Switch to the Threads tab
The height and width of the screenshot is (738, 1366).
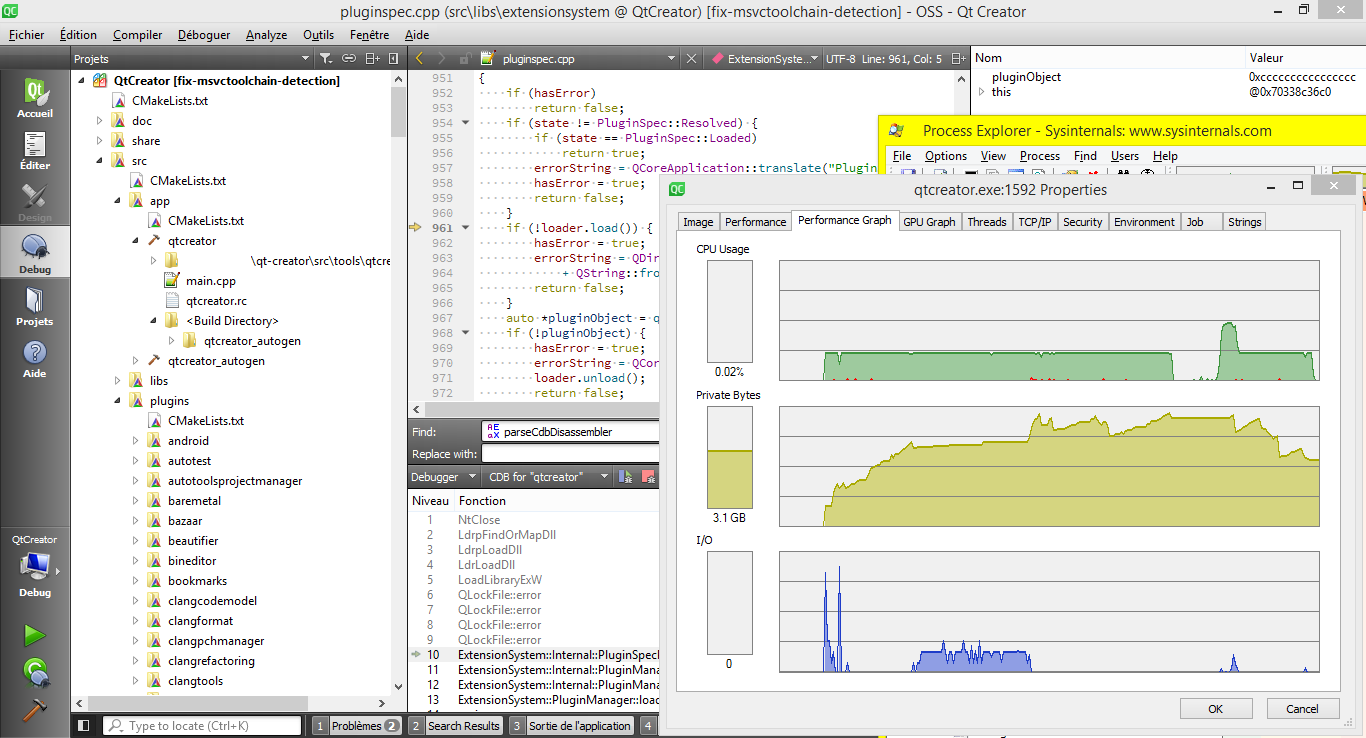pos(986,222)
